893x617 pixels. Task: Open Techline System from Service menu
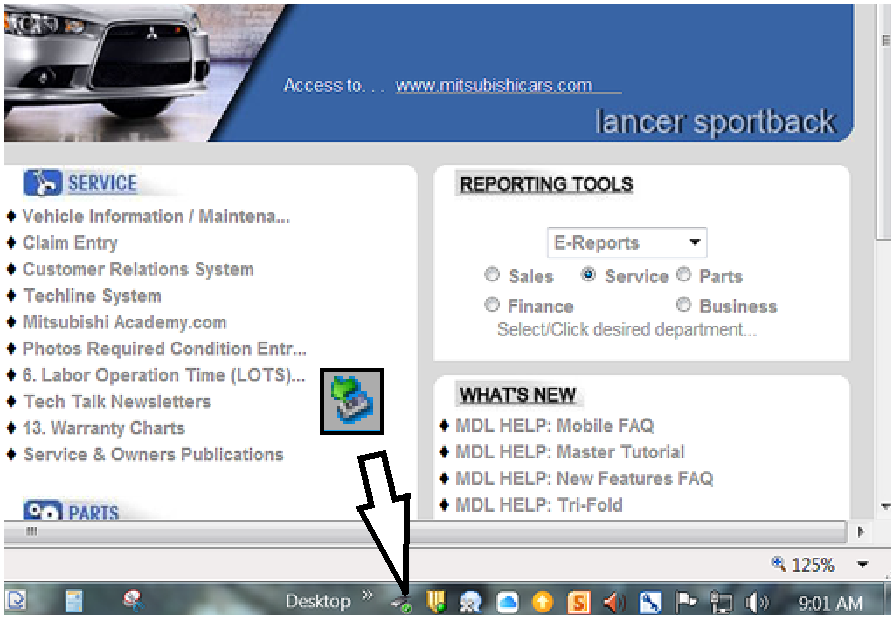point(92,296)
